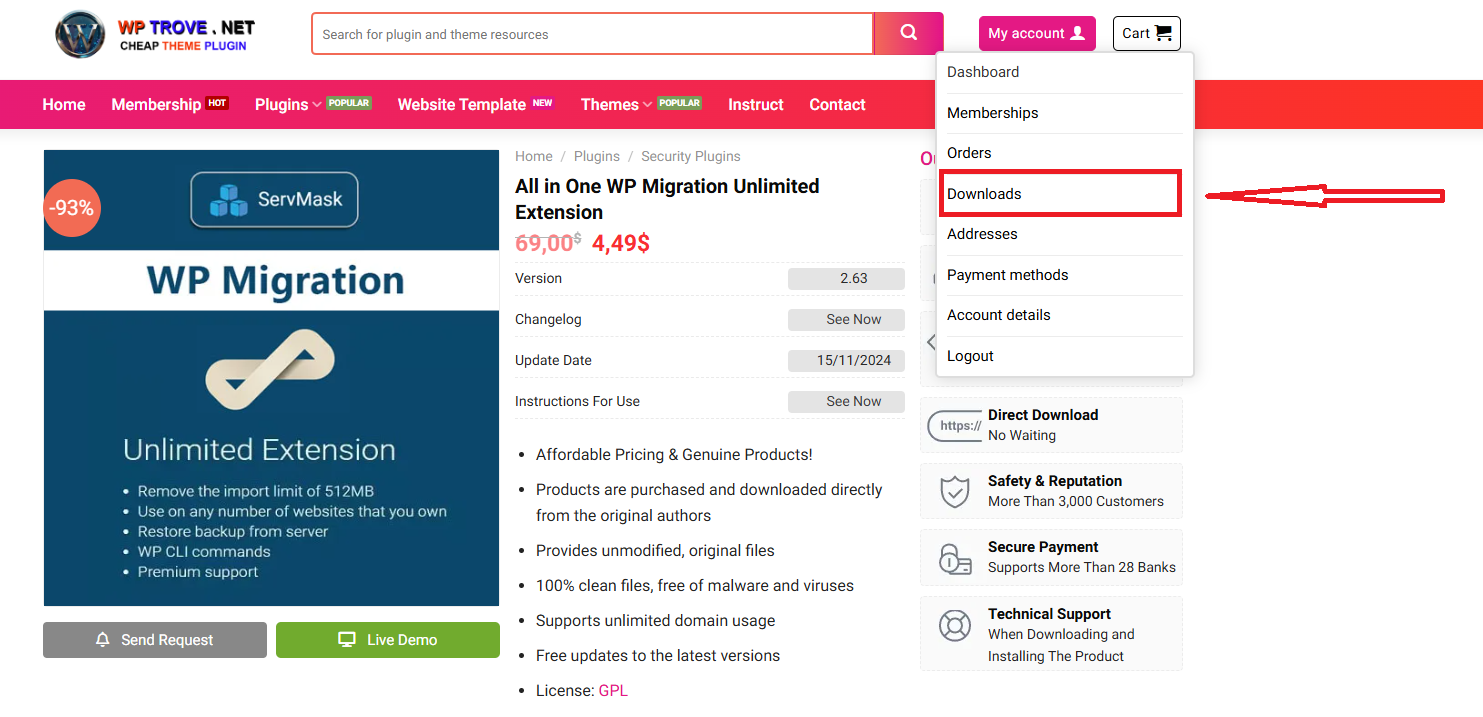Select Downloads from the account menu

984,194
